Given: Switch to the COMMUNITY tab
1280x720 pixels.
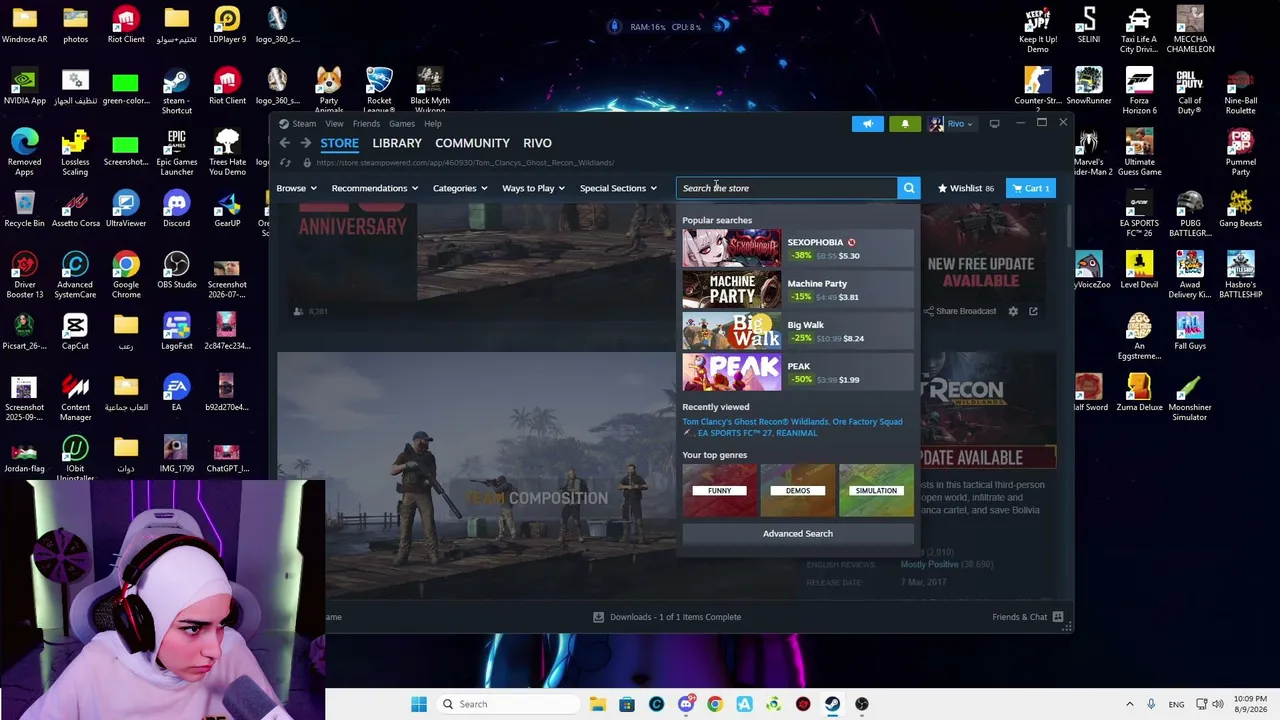Looking at the screenshot, I should pos(472,143).
